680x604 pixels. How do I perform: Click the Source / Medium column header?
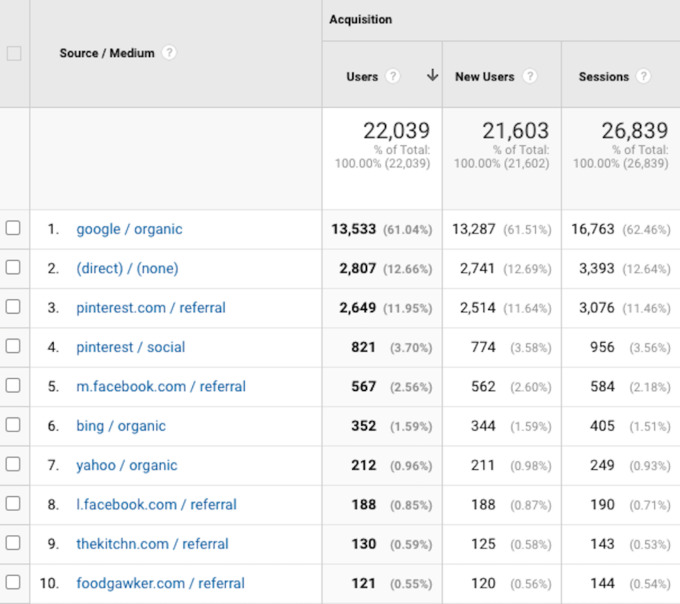pyautogui.click(x=107, y=53)
